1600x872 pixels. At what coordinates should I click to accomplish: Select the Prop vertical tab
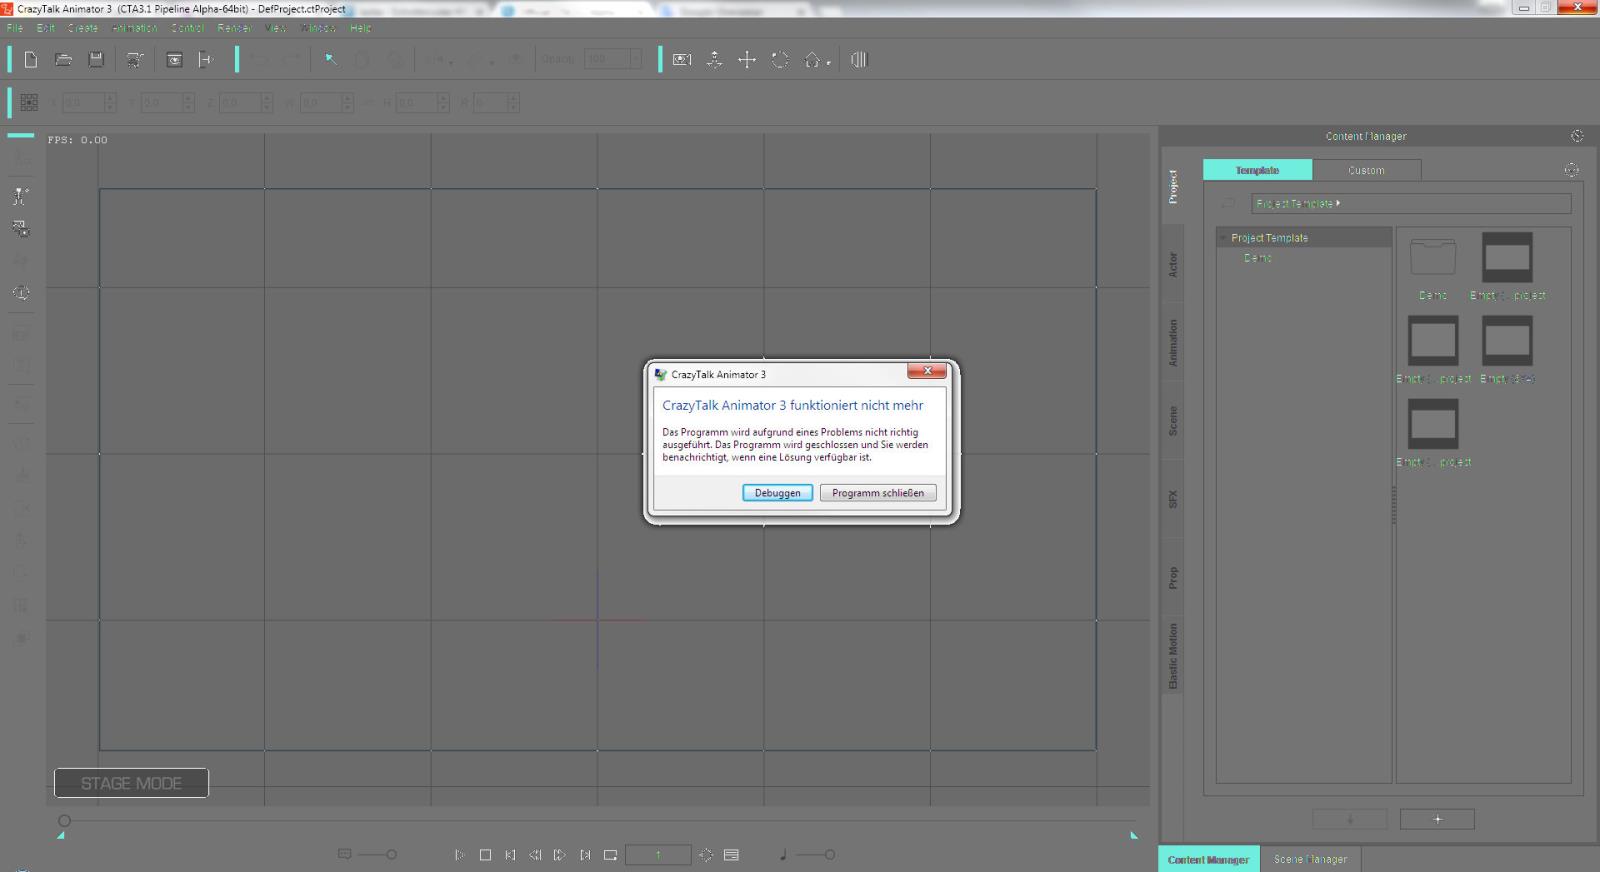click(x=1173, y=577)
